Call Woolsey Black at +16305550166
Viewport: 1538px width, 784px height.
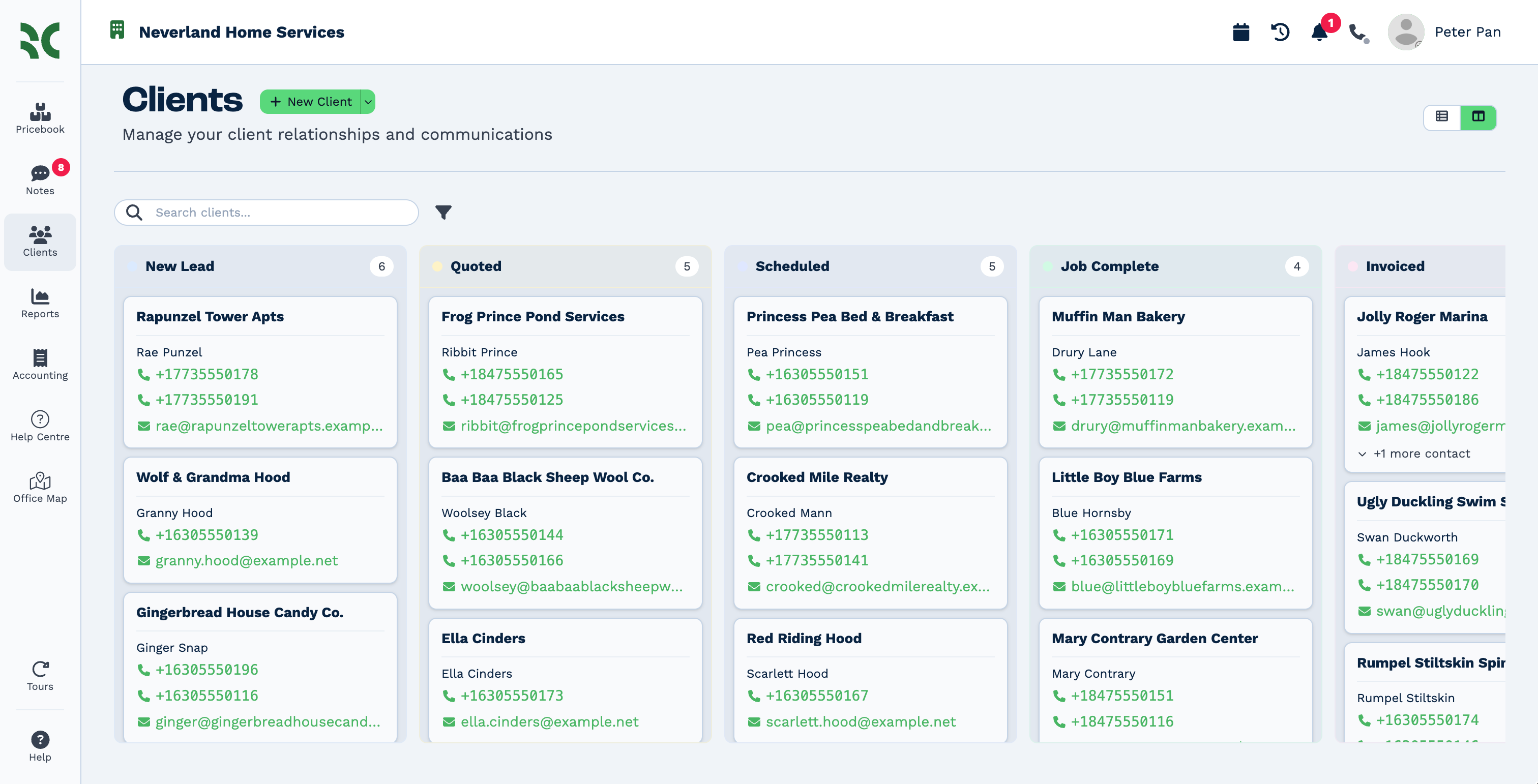pyautogui.click(x=503, y=561)
